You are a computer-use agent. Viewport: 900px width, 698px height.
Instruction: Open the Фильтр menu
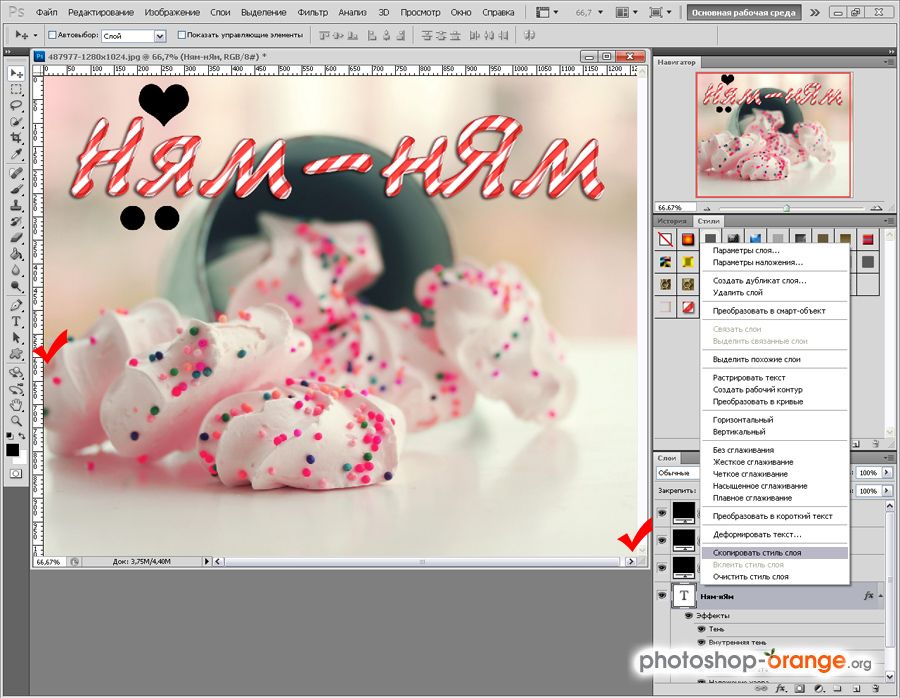coord(312,12)
